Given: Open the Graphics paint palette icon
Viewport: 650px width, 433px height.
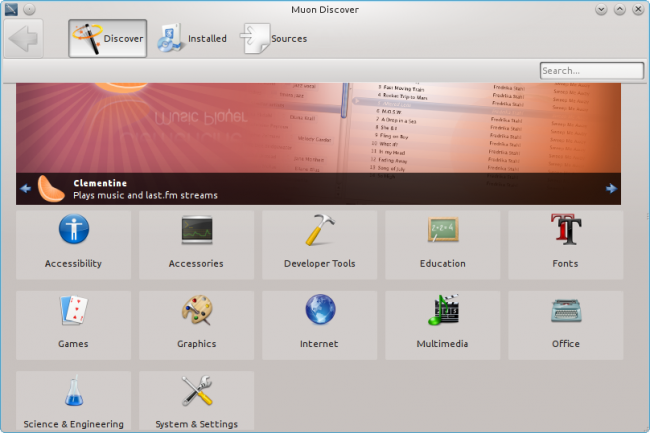Looking at the screenshot, I should (x=197, y=310).
